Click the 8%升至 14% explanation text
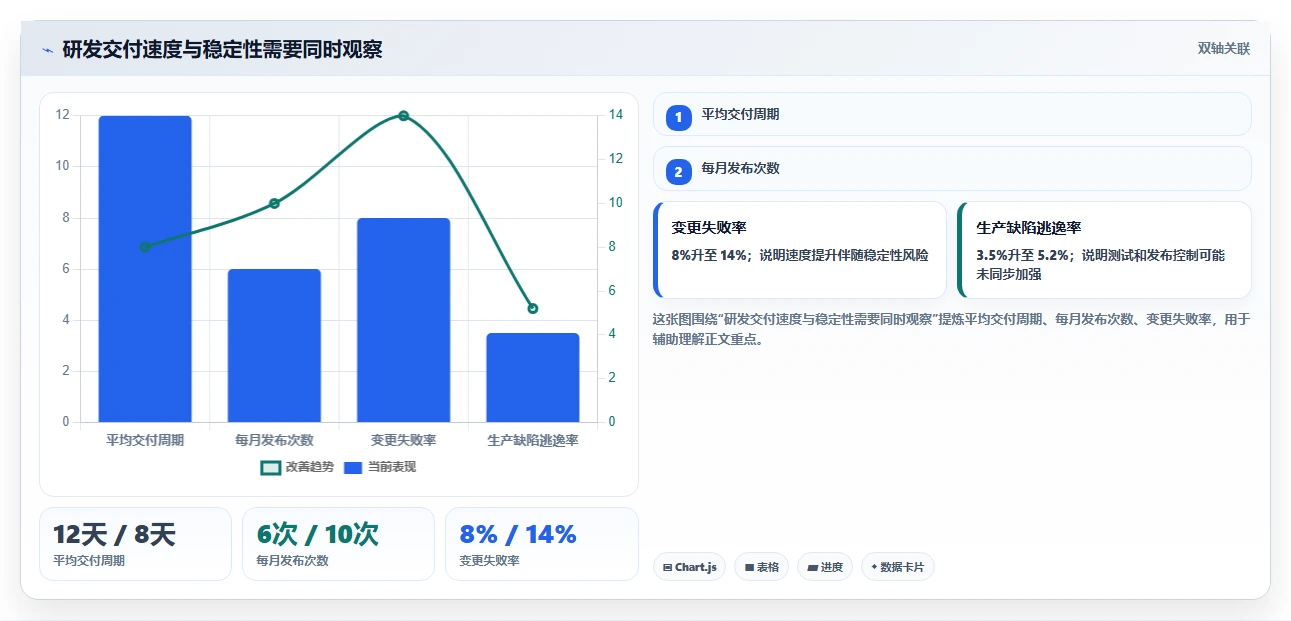 tap(800, 255)
